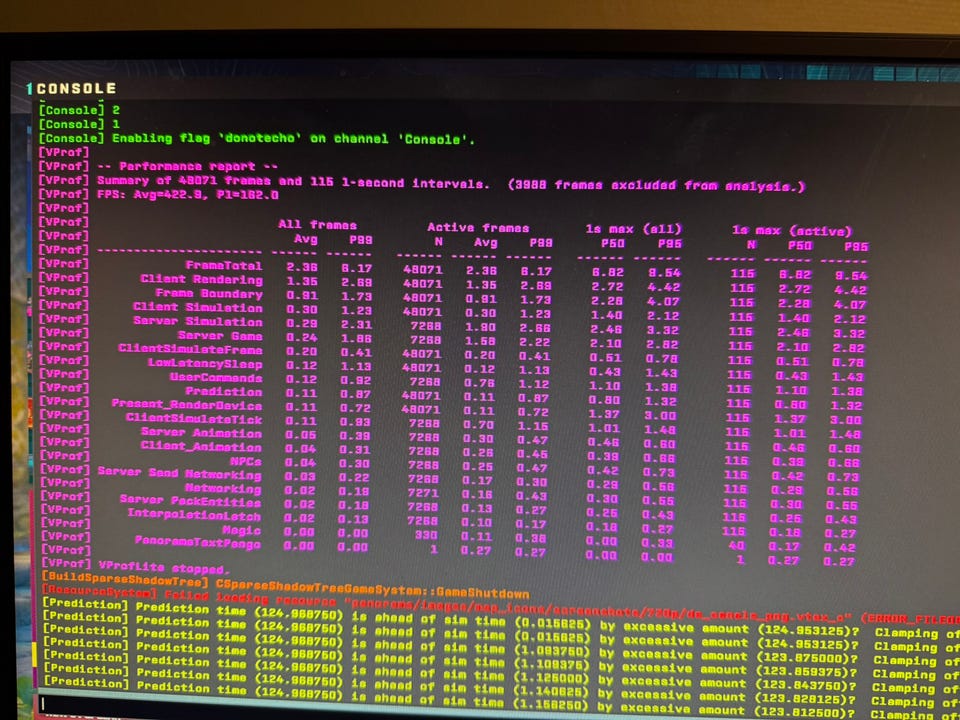Click the 'Present_RenderDevice' row label
The width and height of the screenshot is (960, 720).
(187, 405)
